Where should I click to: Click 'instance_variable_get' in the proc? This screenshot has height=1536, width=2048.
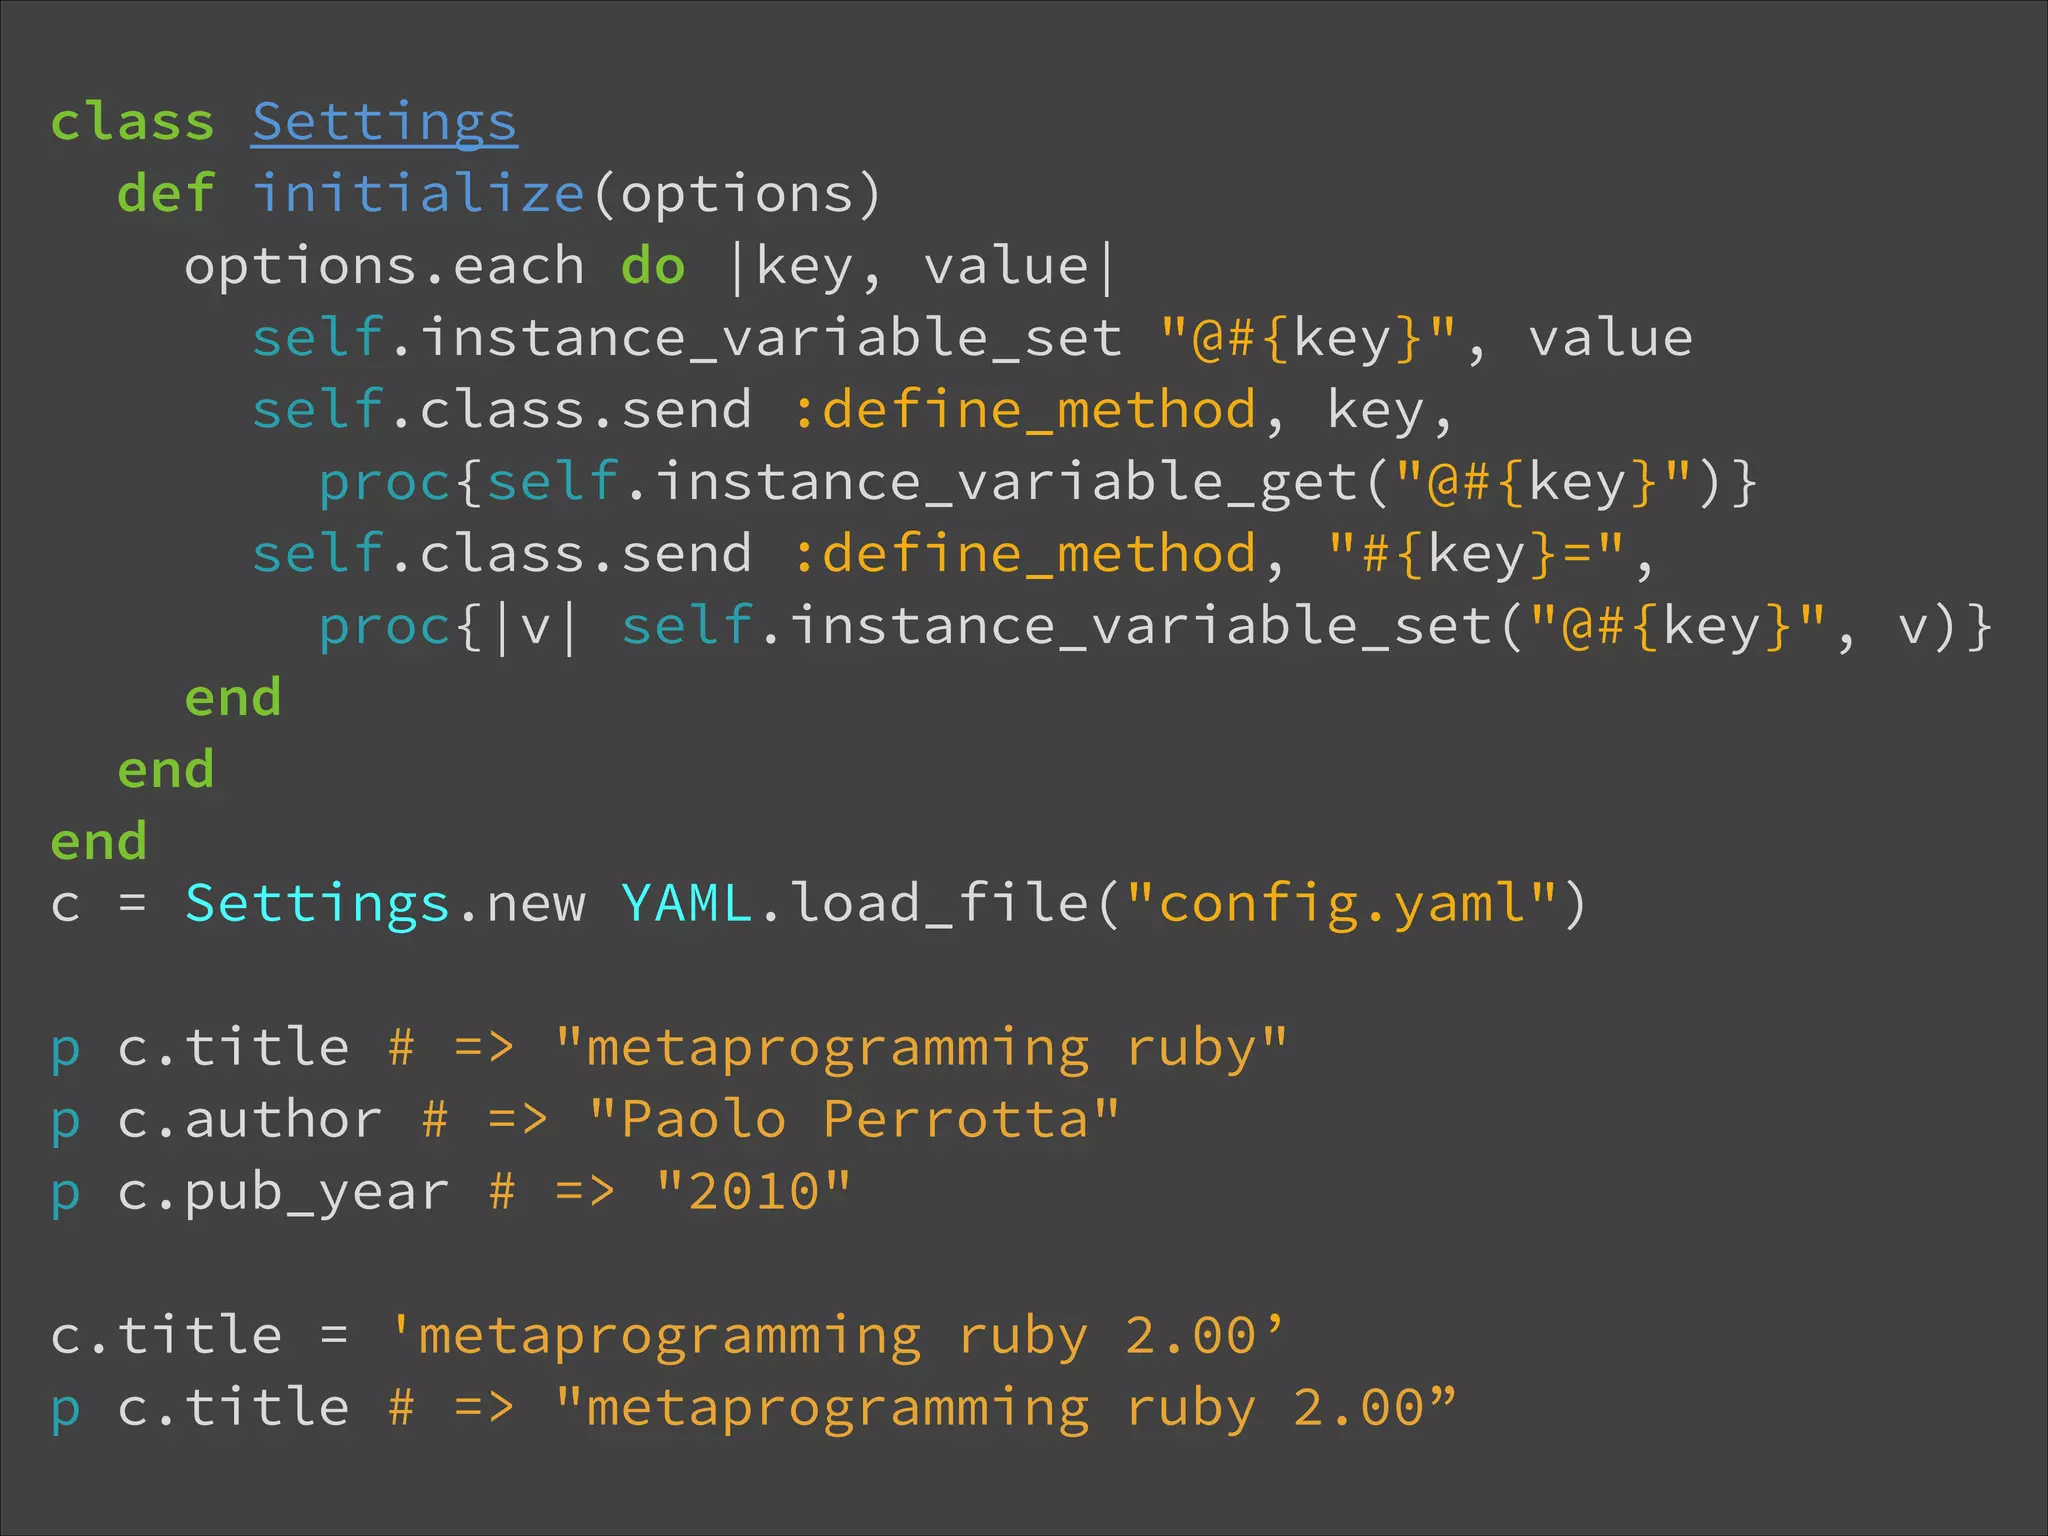(1007, 482)
